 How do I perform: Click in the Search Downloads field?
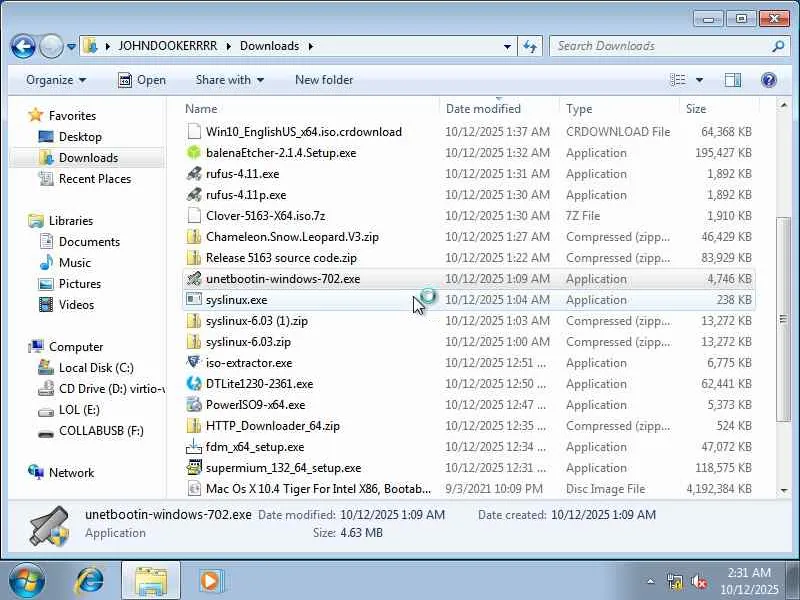click(658, 46)
